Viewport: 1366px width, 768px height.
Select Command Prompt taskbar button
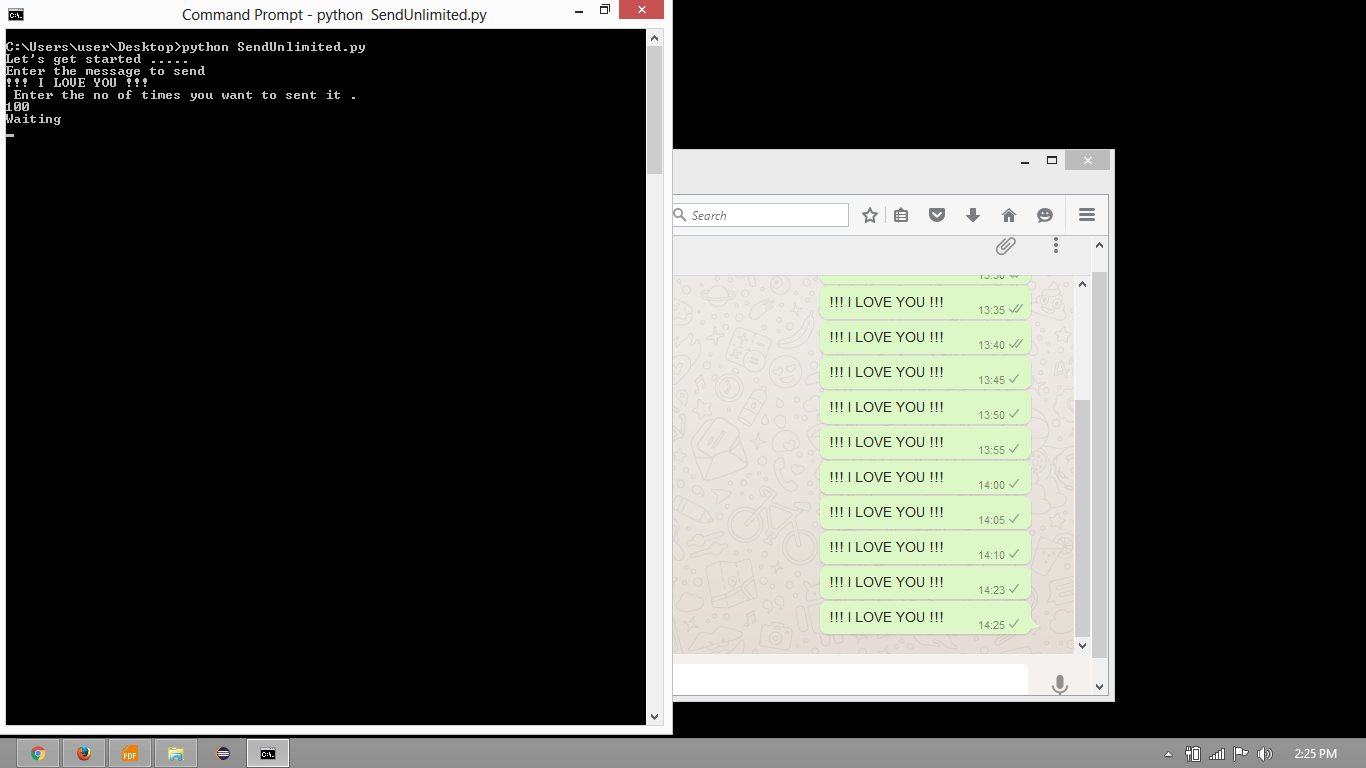click(x=268, y=754)
